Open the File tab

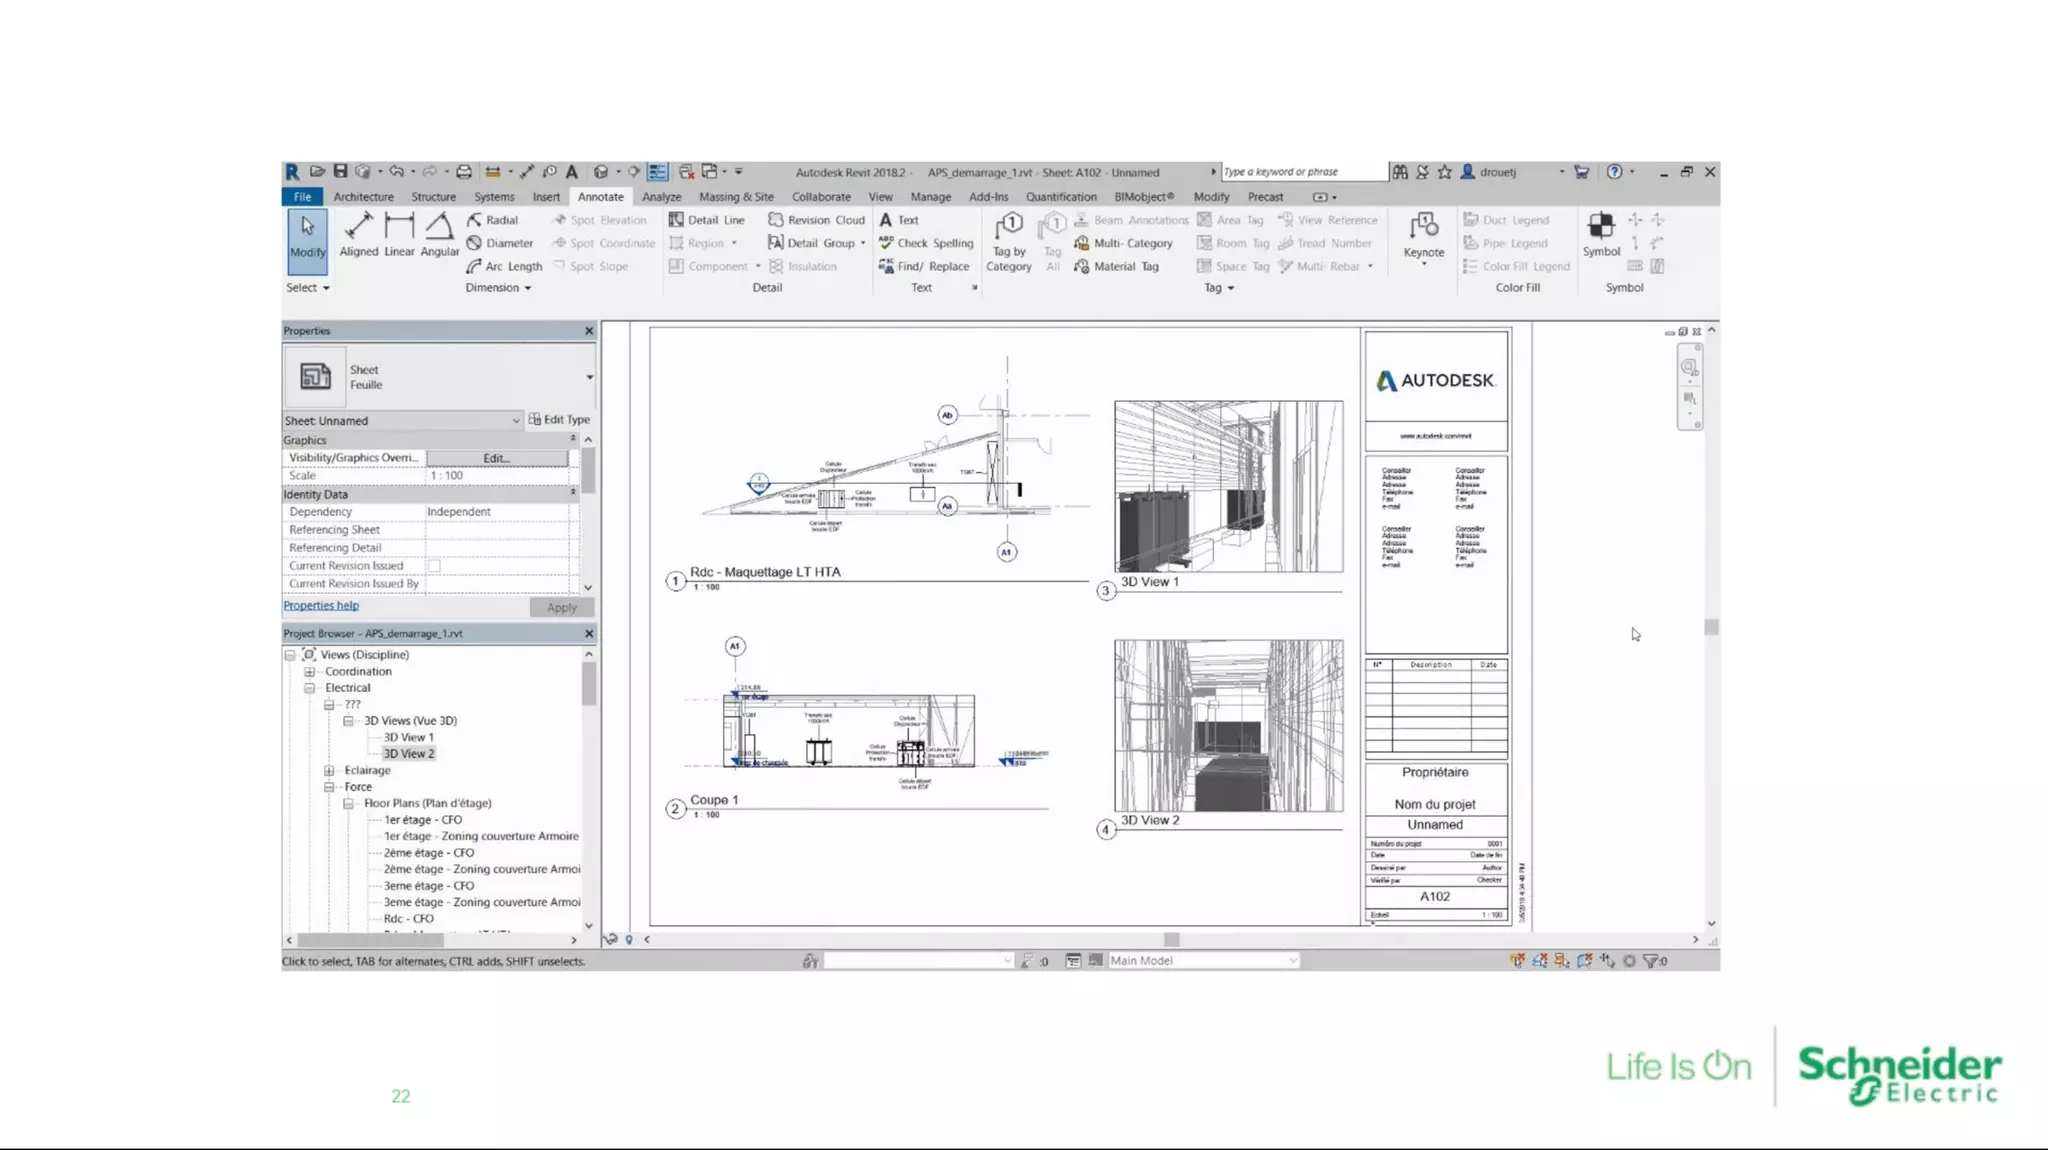coord(302,197)
